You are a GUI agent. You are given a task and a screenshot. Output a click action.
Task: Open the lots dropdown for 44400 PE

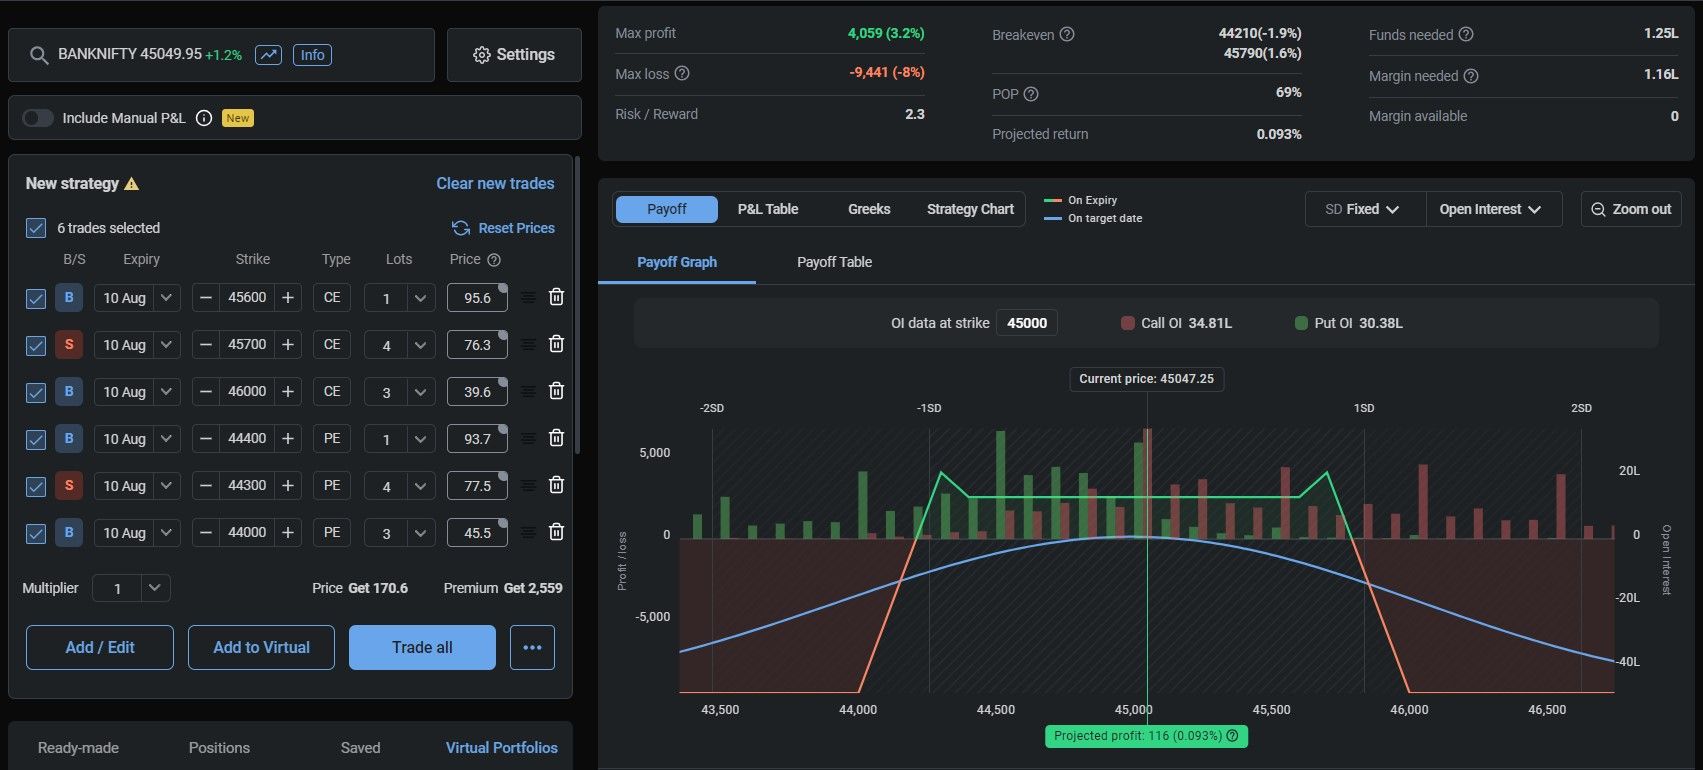pyautogui.click(x=399, y=439)
